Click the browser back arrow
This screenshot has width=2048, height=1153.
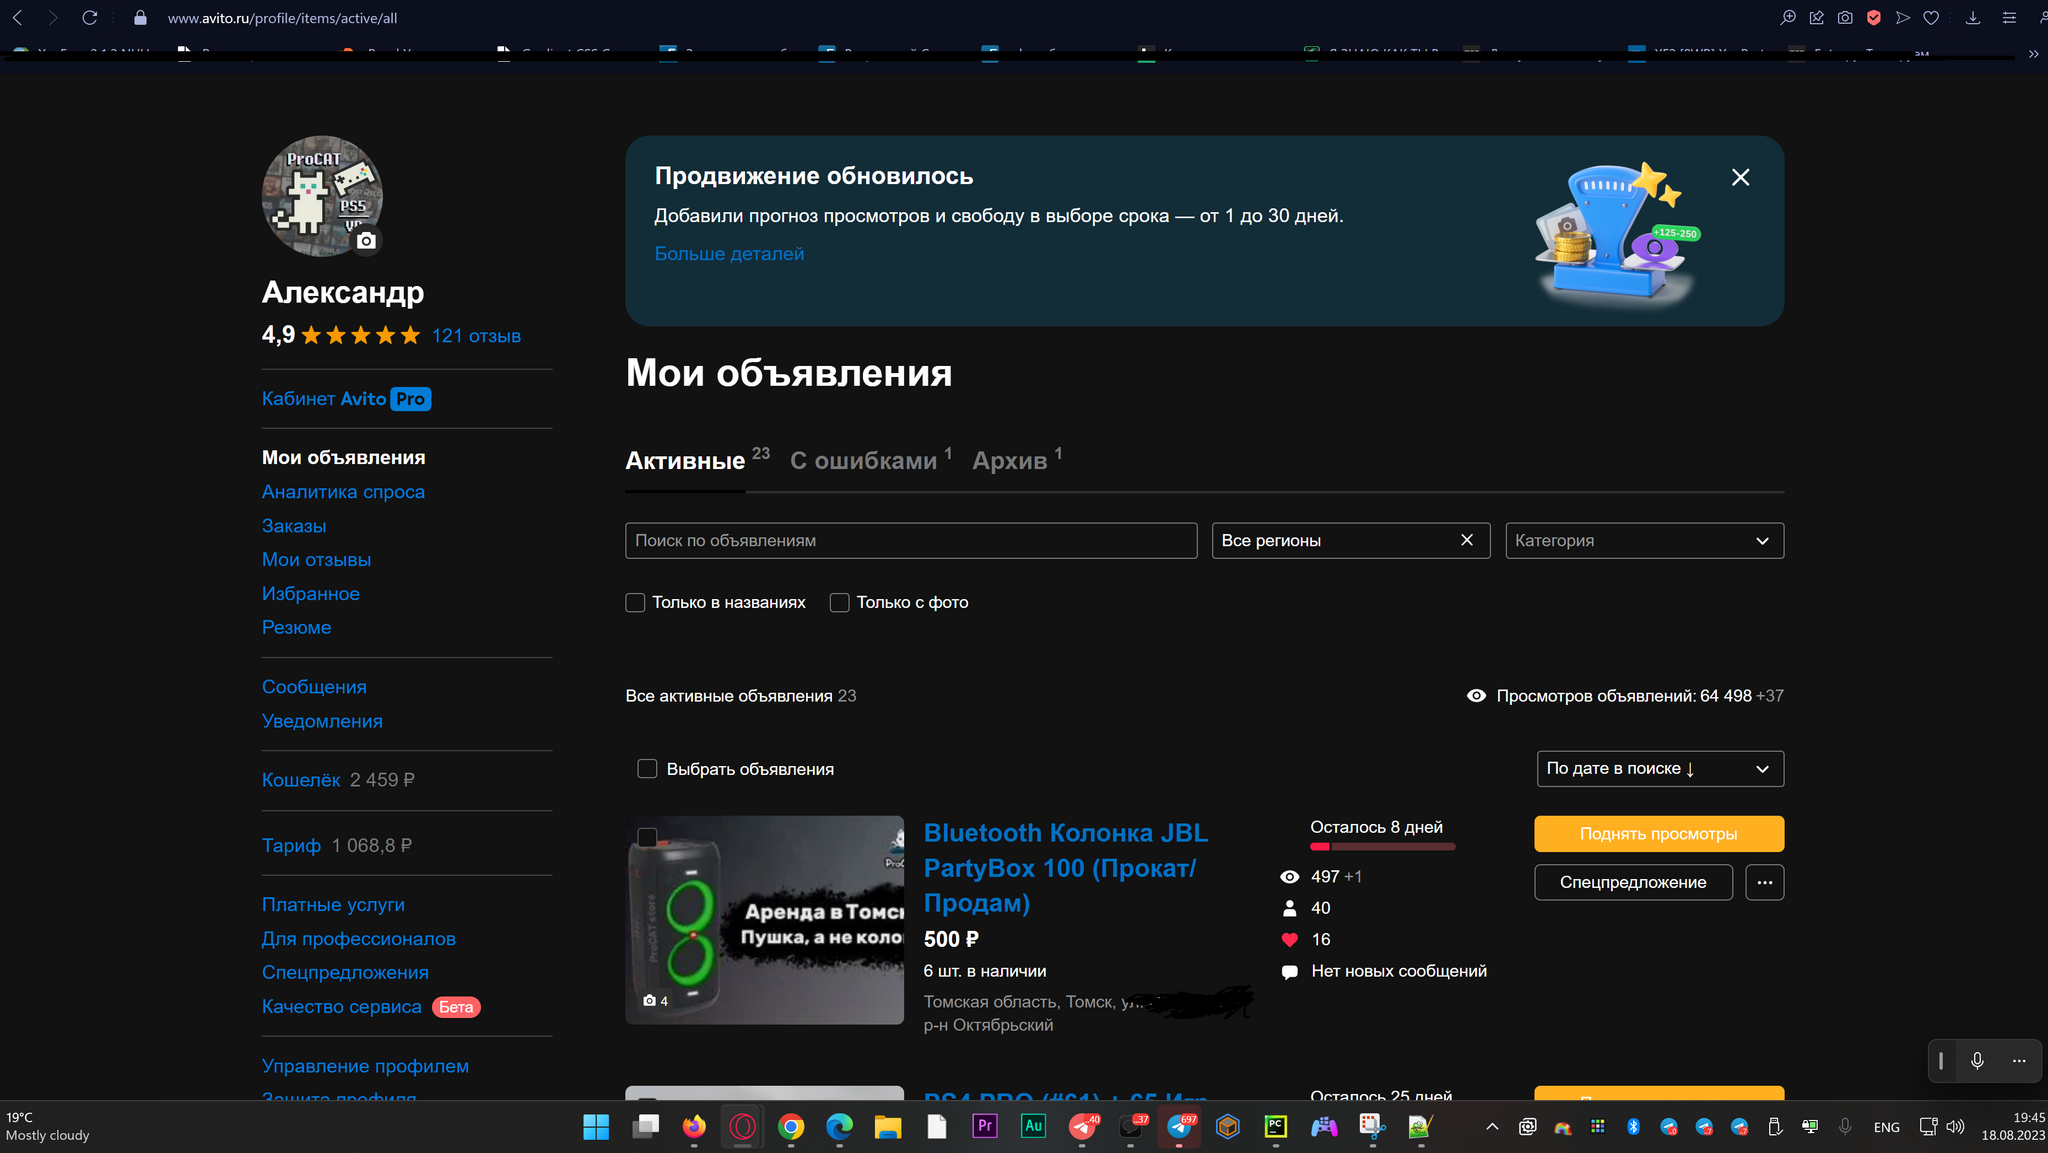[18, 18]
